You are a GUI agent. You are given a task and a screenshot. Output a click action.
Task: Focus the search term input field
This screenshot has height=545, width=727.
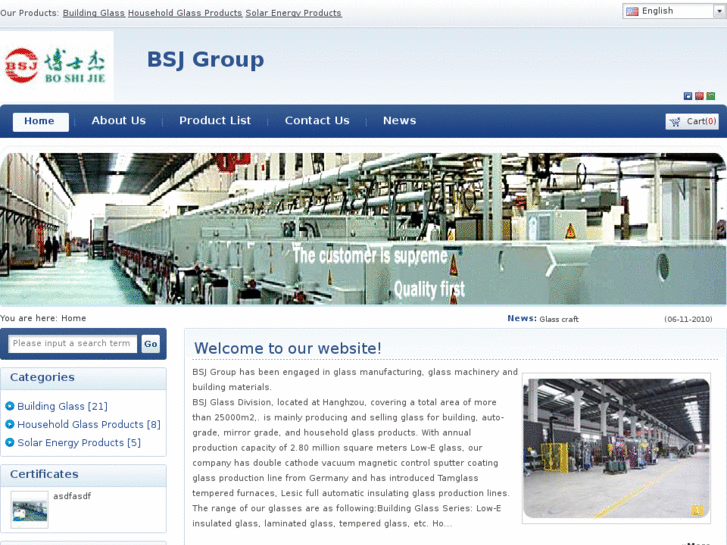73,344
